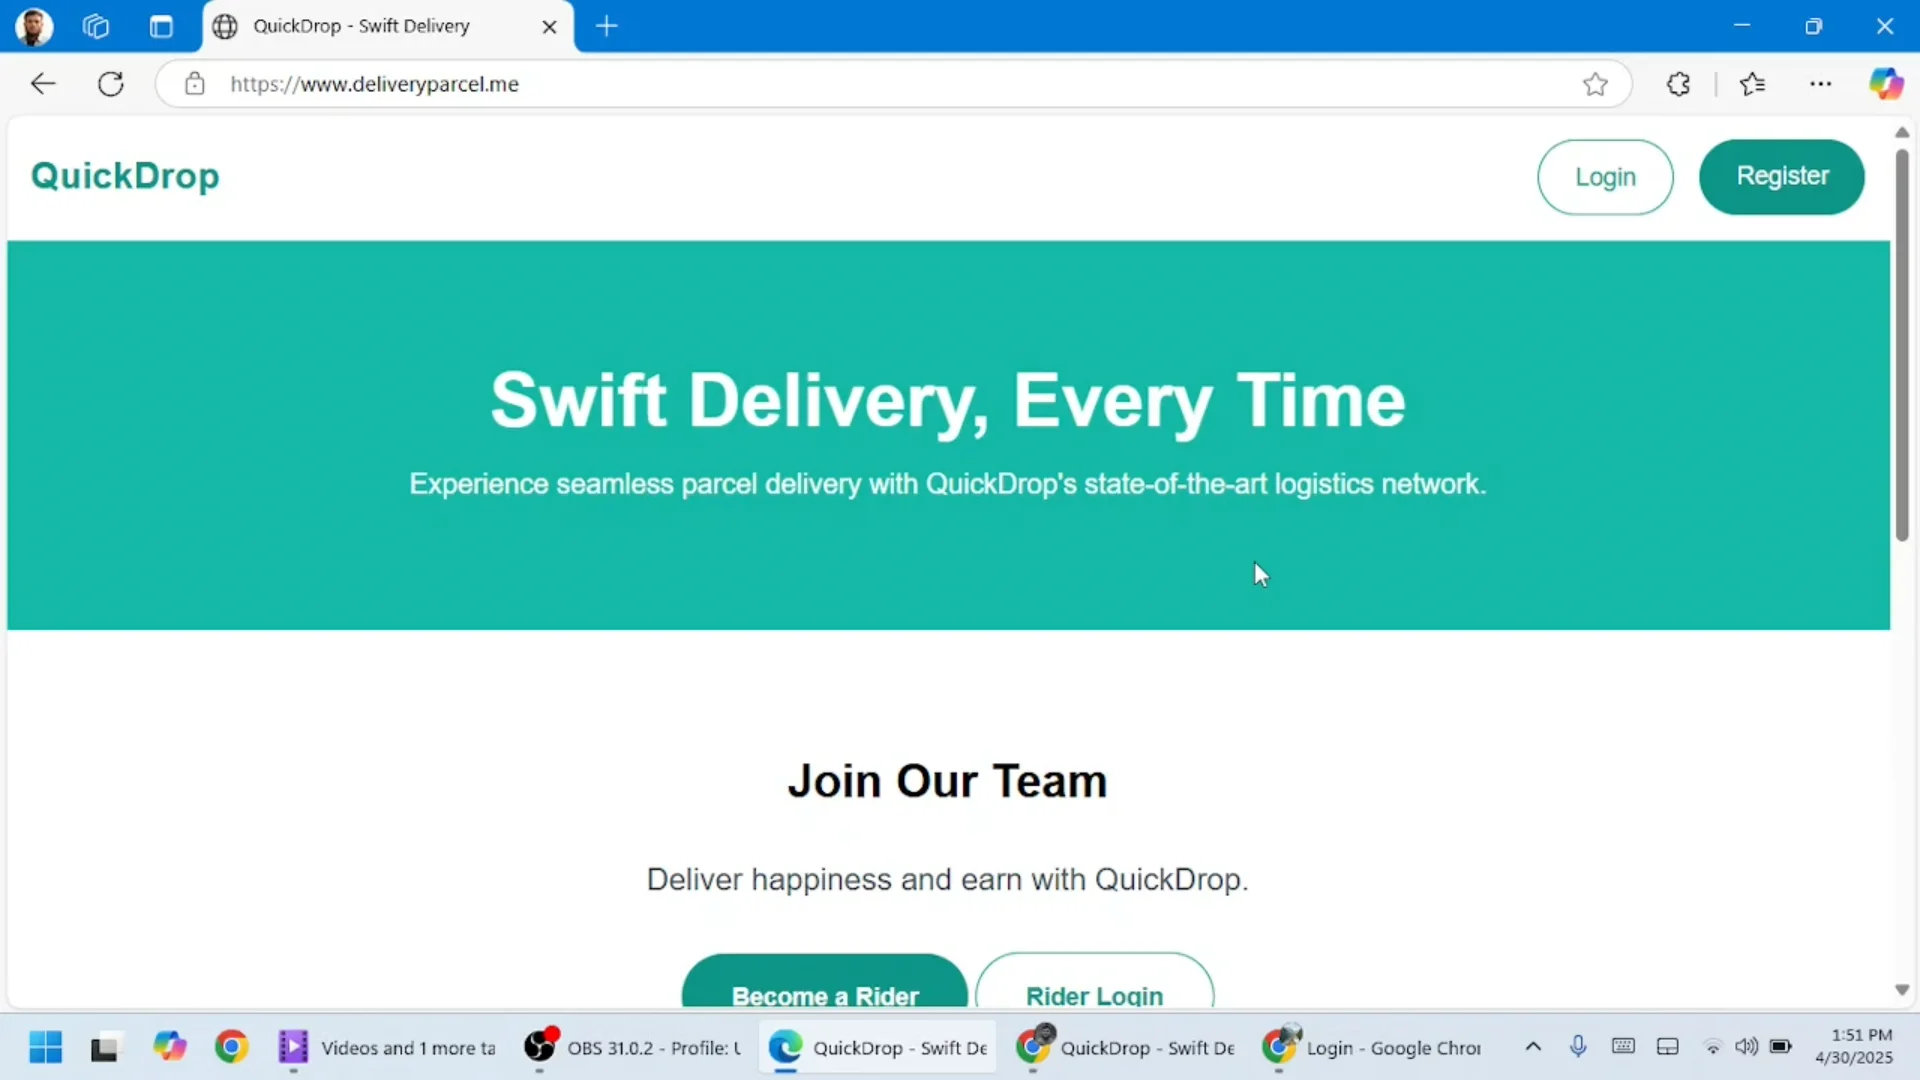
Task: Launch OBS from the taskbar
Action: [540, 1047]
